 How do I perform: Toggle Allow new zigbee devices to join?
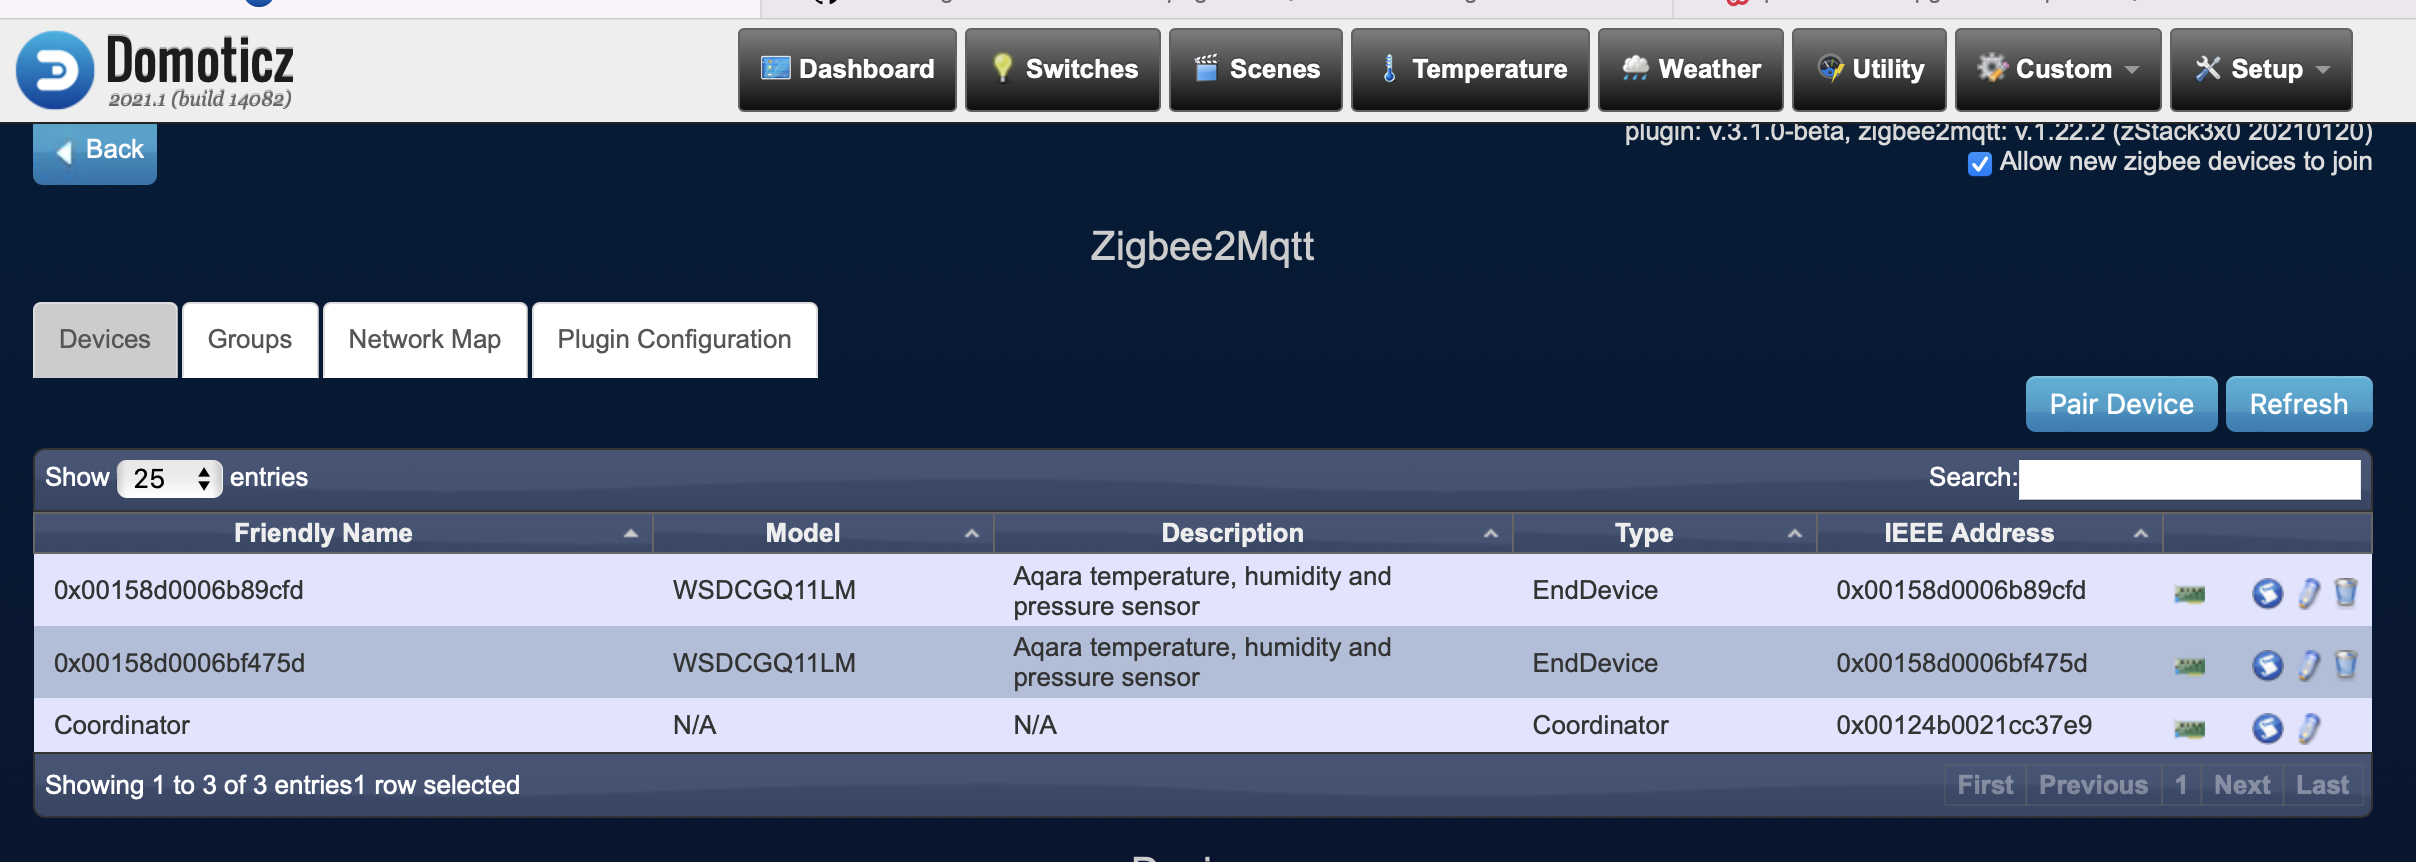1979,163
